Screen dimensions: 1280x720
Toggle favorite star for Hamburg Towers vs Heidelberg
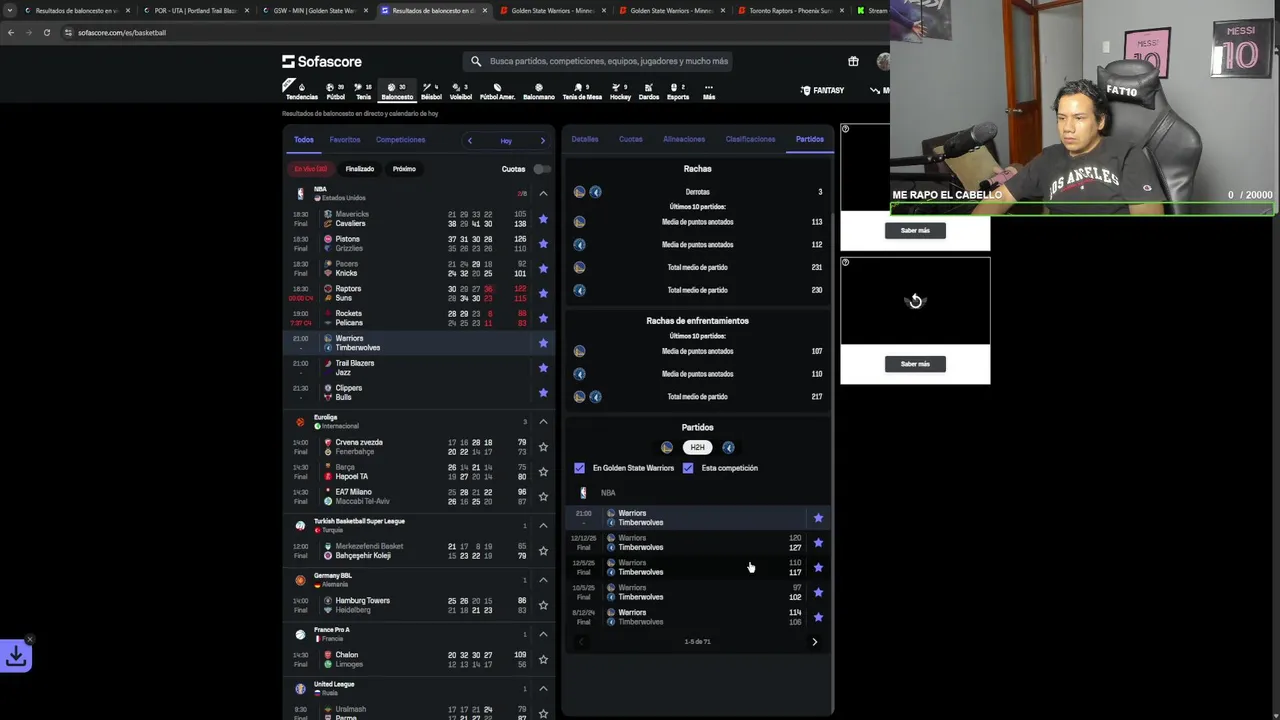543,605
